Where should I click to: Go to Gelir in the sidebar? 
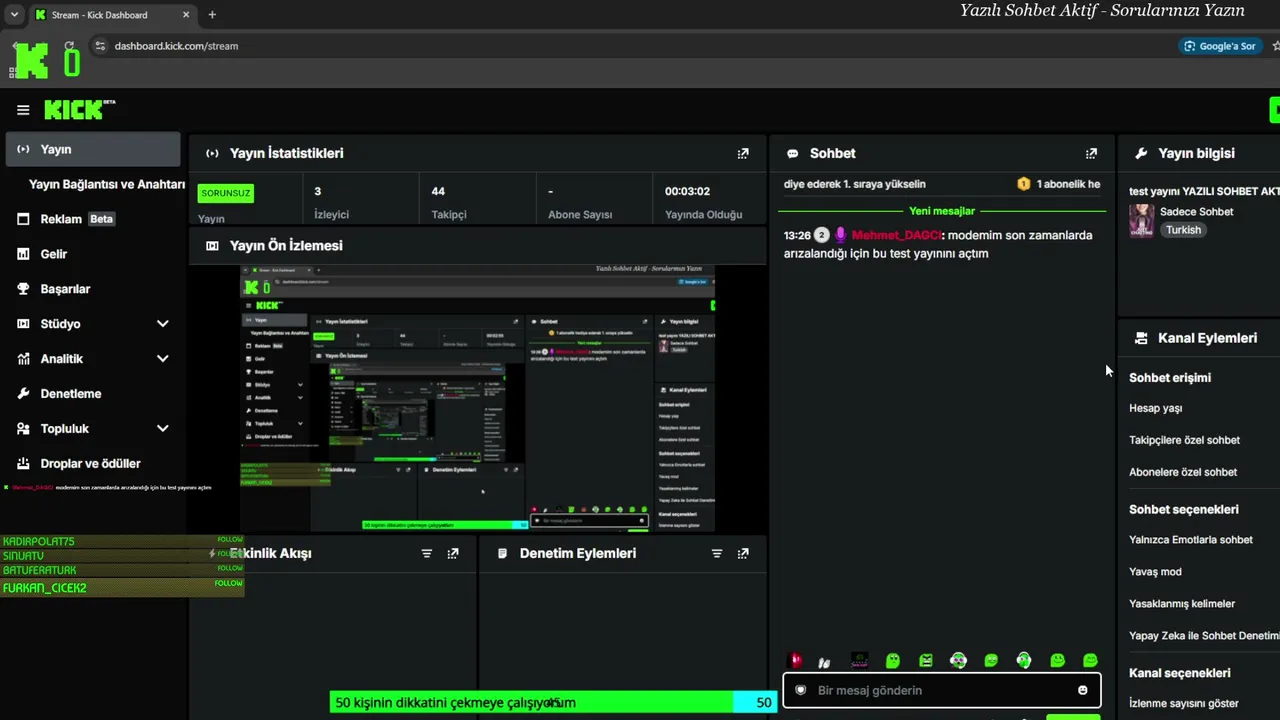(92, 254)
